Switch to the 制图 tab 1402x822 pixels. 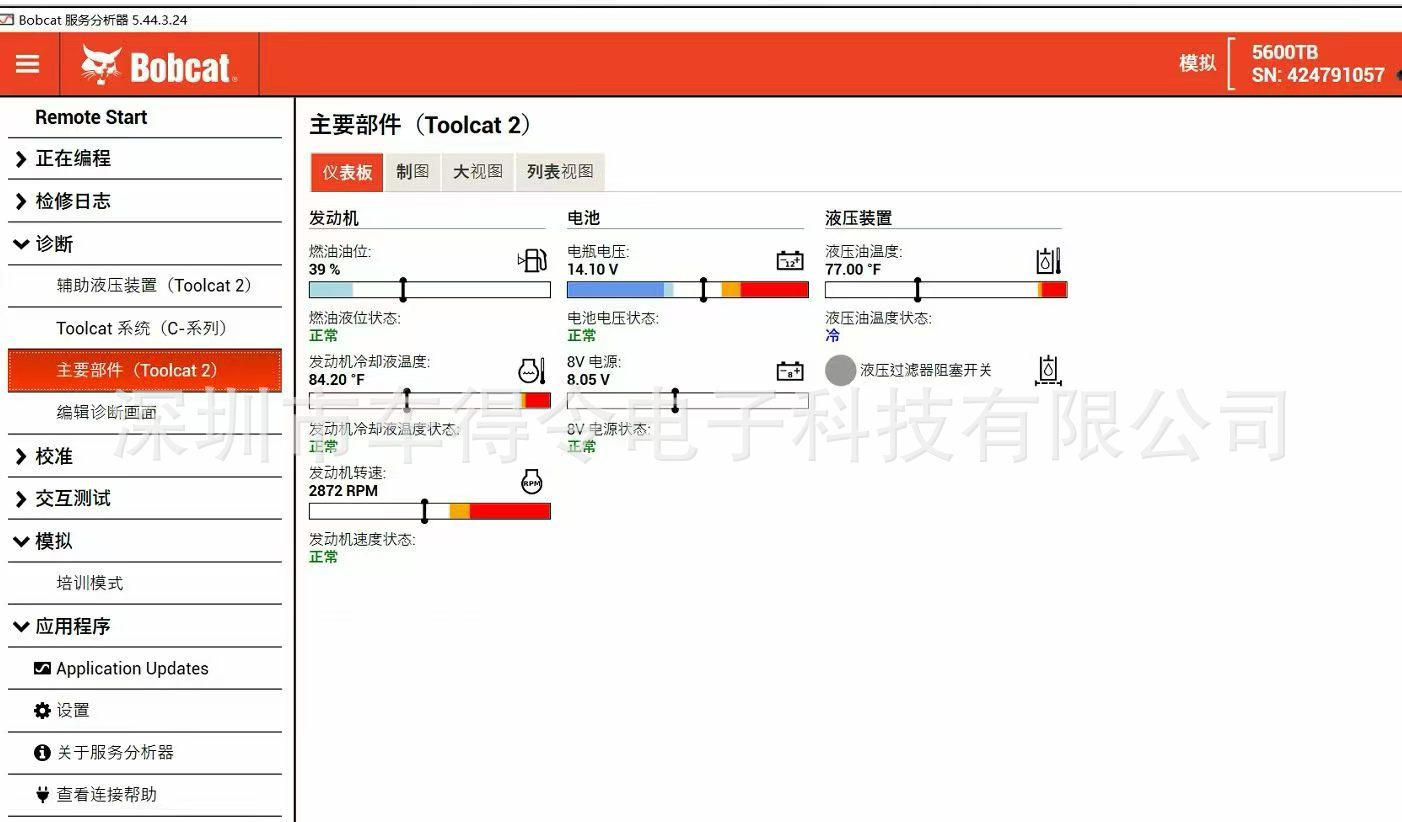pos(412,172)
